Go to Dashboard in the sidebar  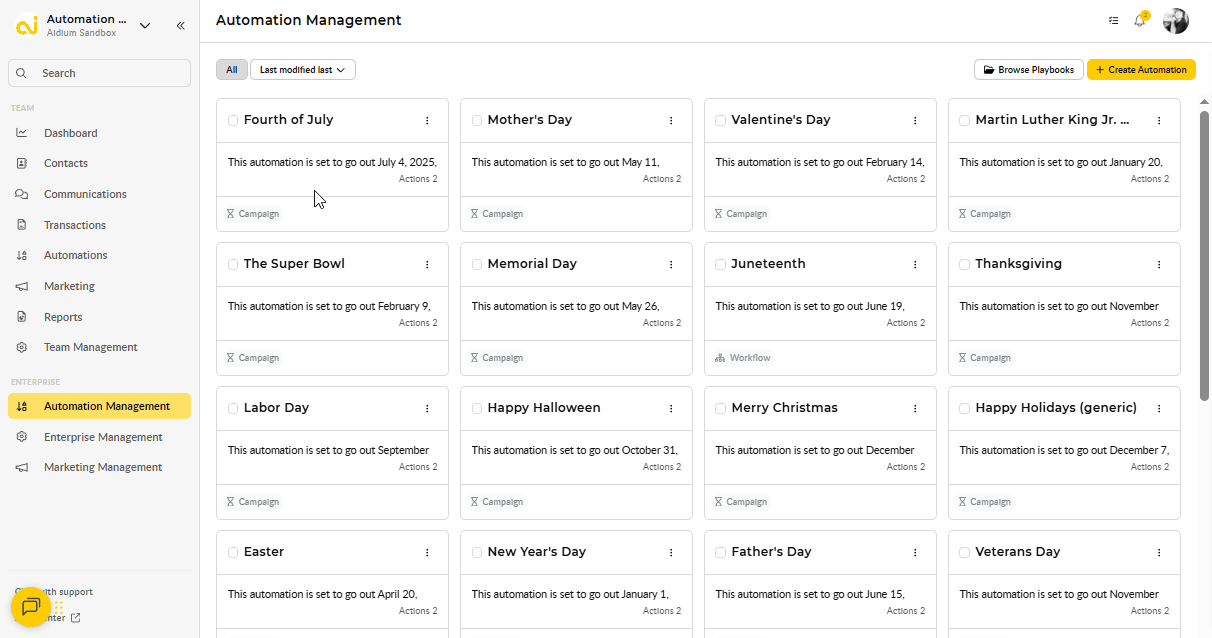click(x=70, y=133)
